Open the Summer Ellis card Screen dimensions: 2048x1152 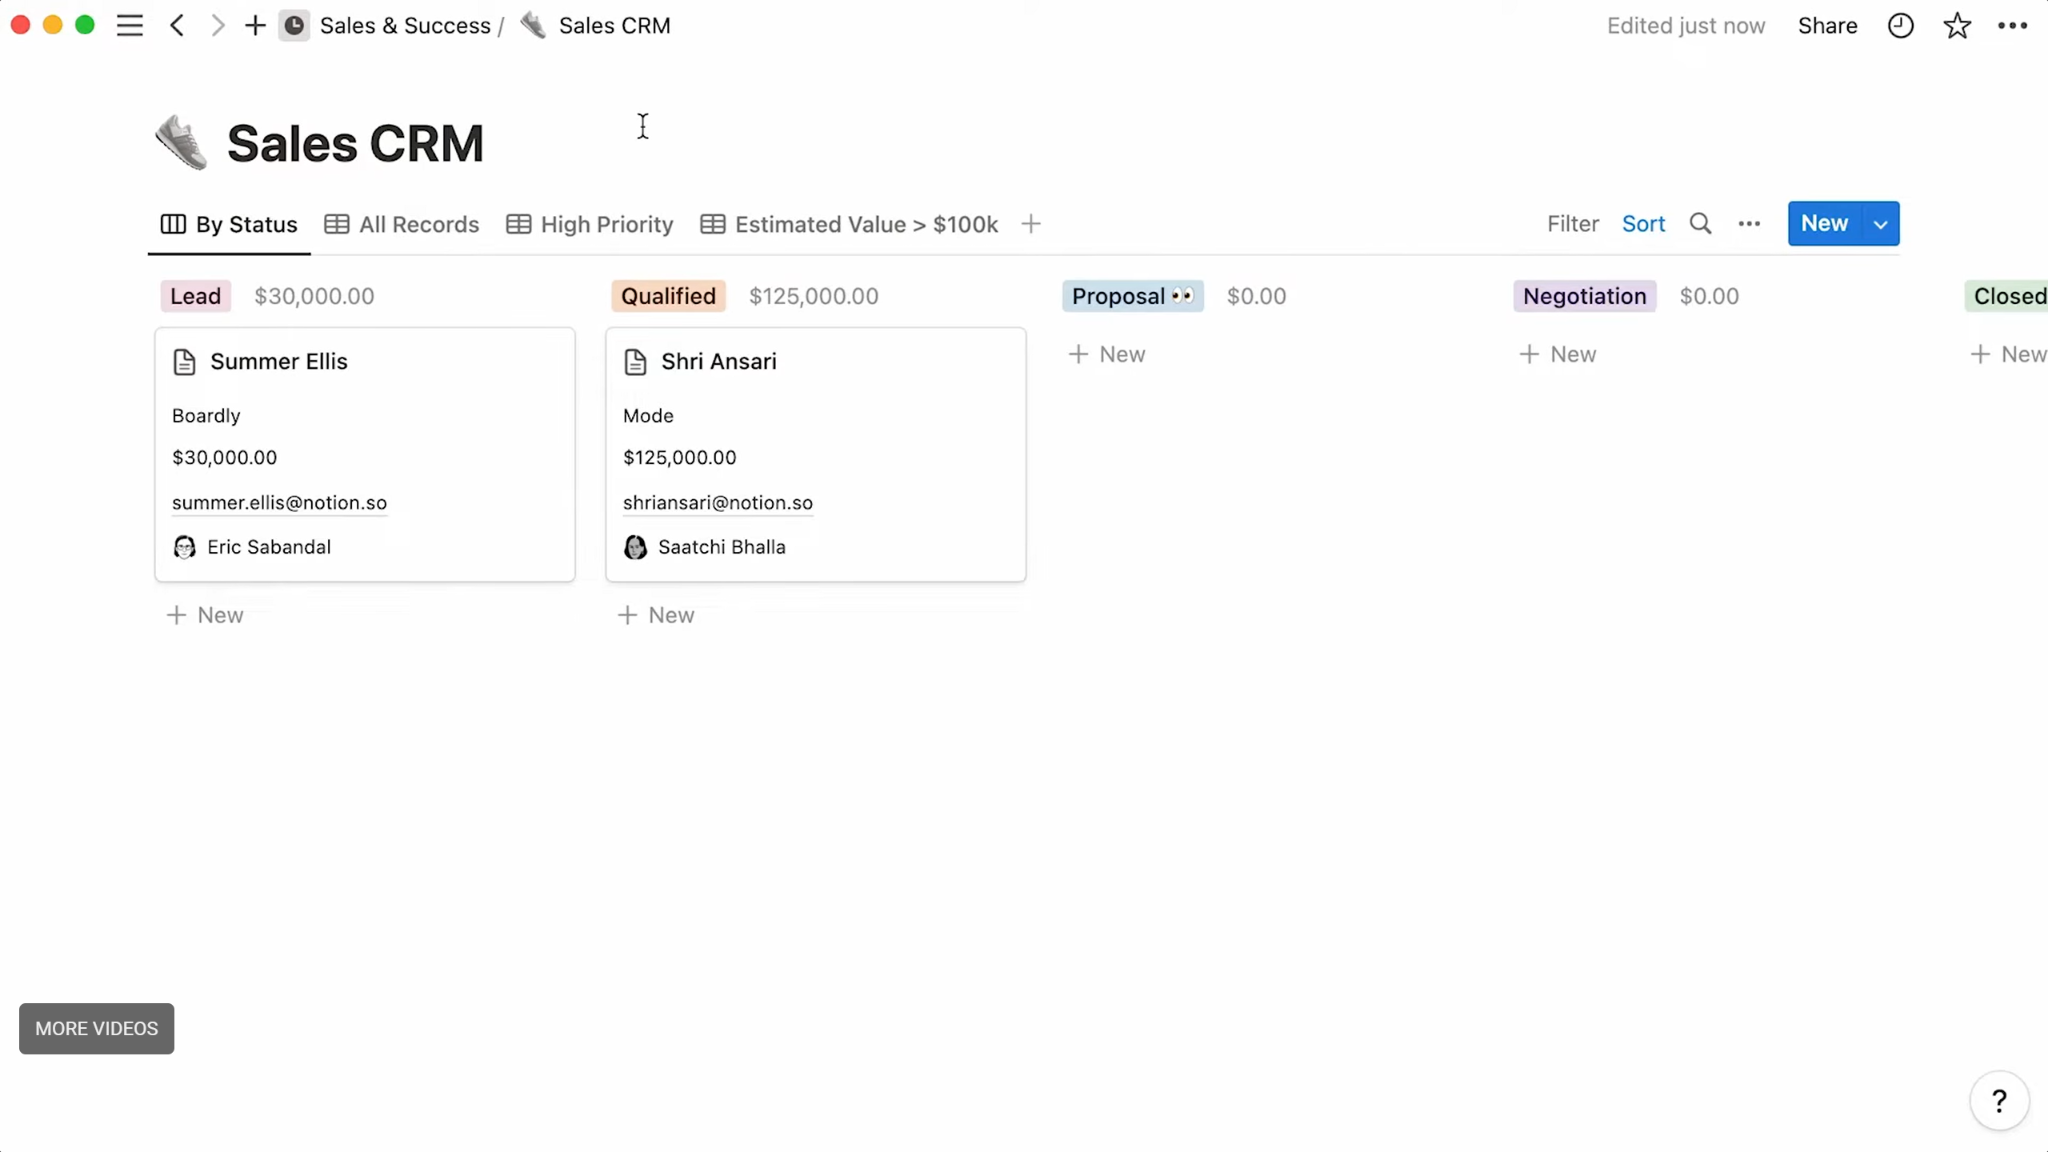pos(279,361)
